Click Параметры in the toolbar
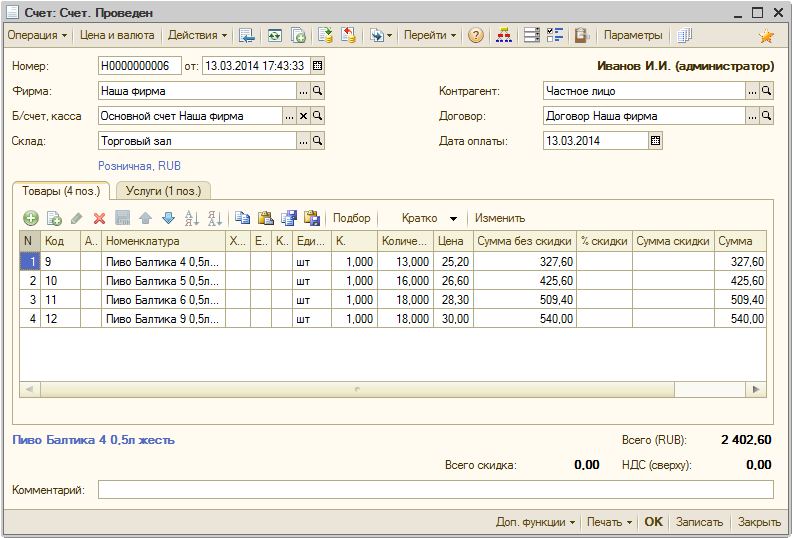792x538 pixels. [x=633, y=35]
